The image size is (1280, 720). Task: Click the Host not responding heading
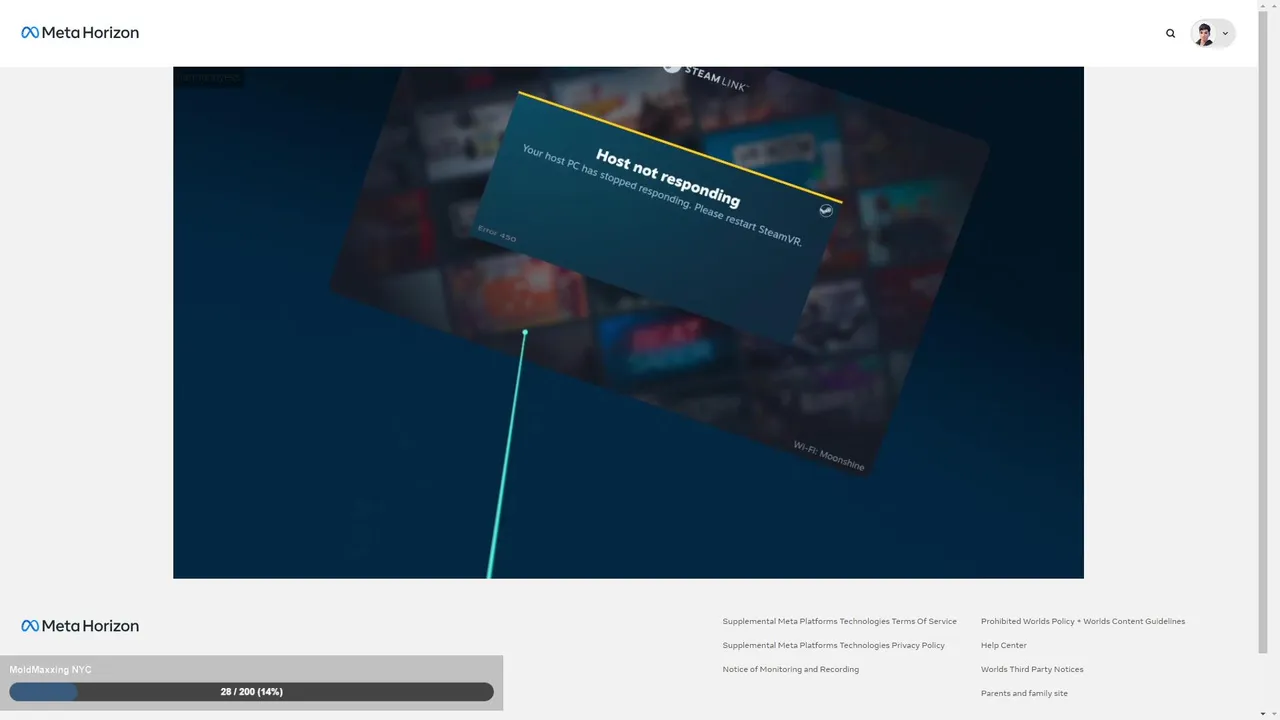click(x=668, y=177)
